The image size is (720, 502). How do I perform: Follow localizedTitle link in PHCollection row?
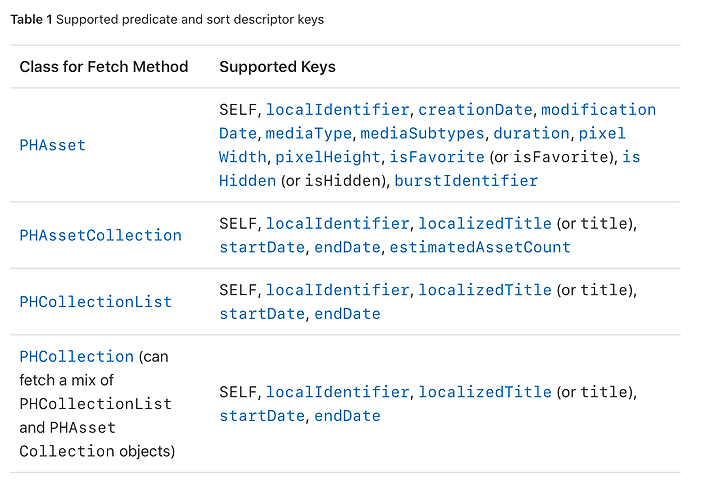[485, 392]
